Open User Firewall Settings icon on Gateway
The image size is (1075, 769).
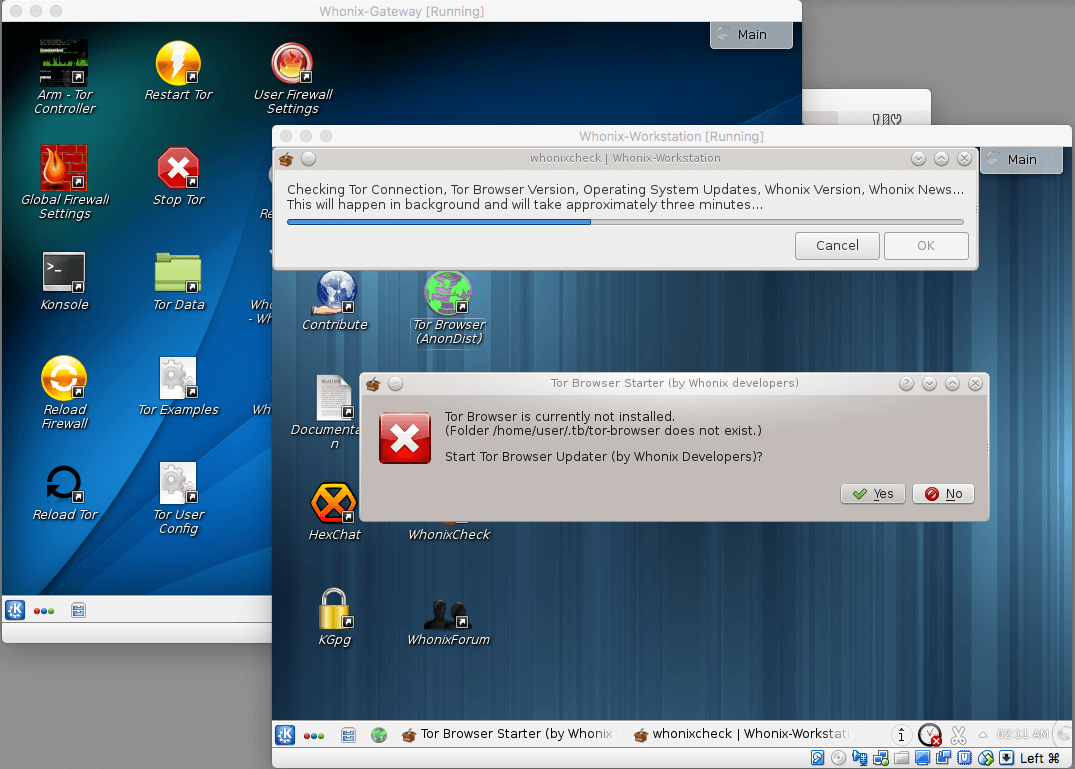(293, 78)
